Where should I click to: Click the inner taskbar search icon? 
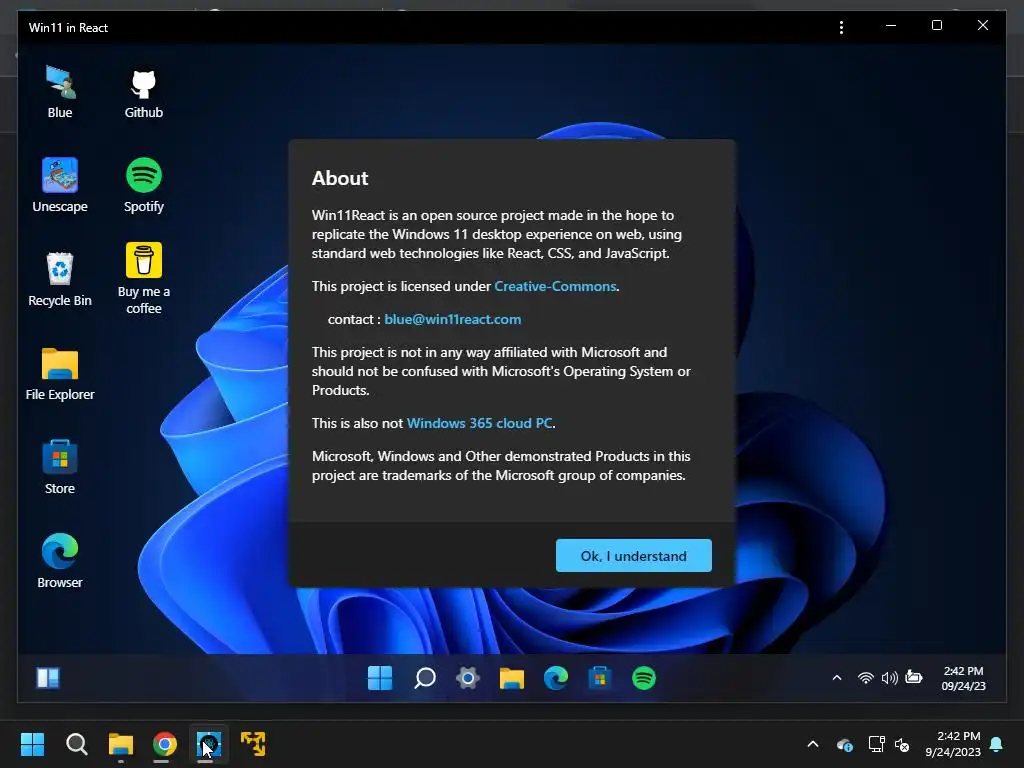point(424,678)
